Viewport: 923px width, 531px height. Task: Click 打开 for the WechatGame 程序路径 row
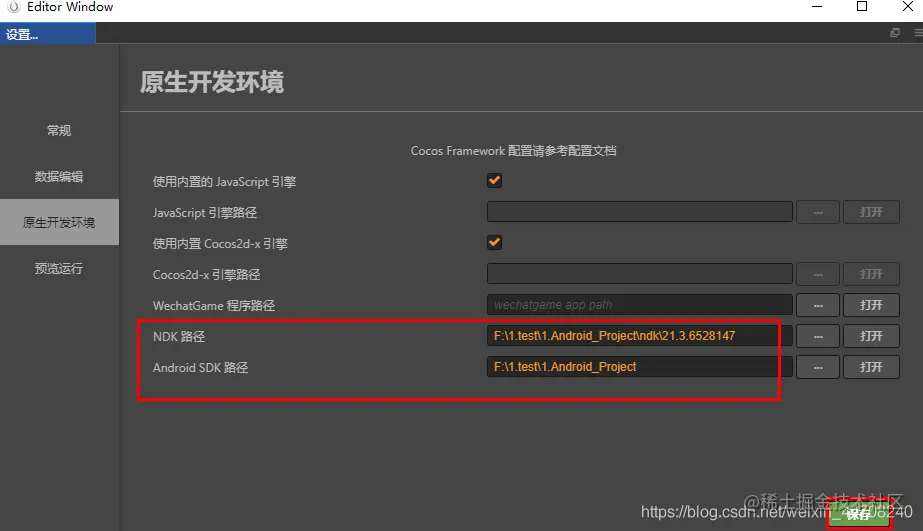(871, 305)
